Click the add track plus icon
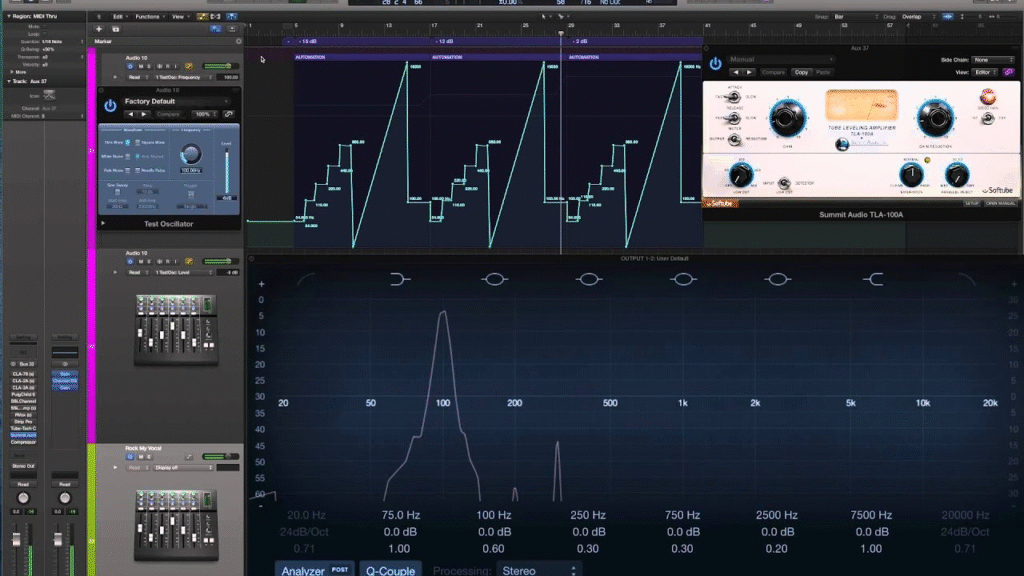This screenshot has width=1024, height=576. click(x=99, y=29)
